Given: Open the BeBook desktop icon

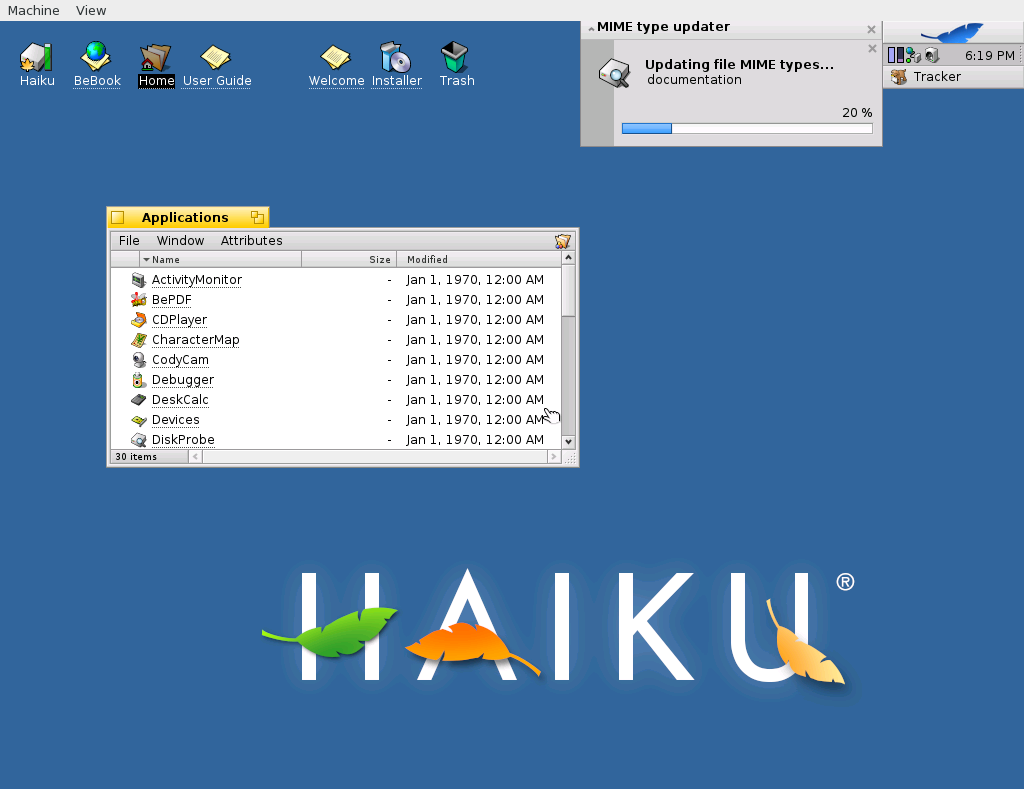Looking at the screenshot, I should tap(97, 57).
